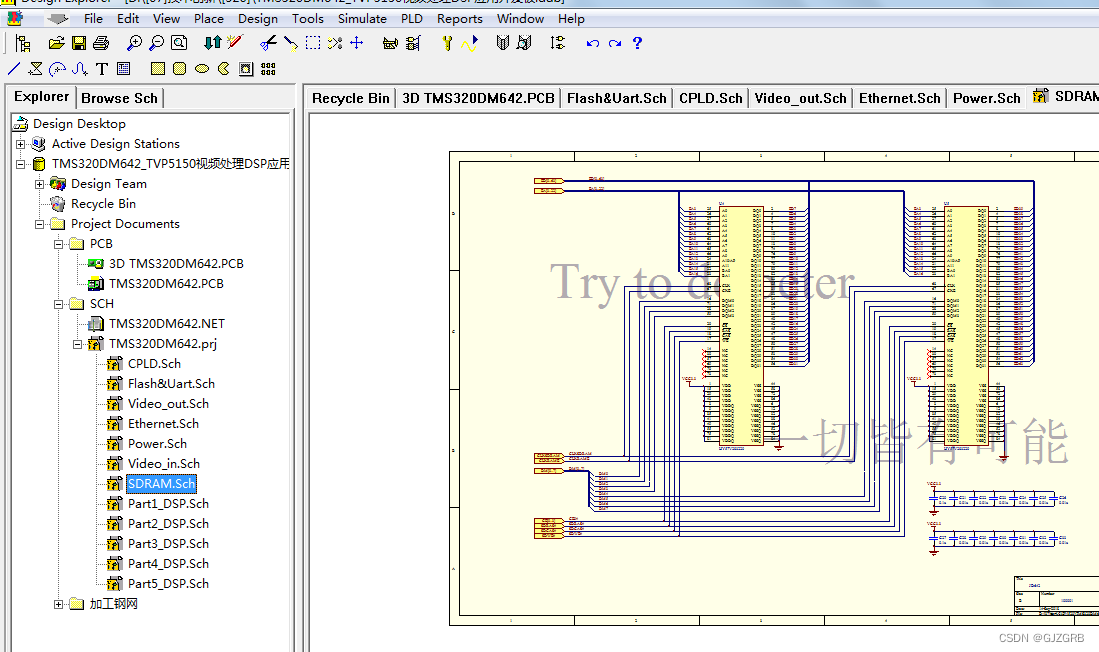
Task: Select the draw Line tool icon
Action: [x=14, y=69]
